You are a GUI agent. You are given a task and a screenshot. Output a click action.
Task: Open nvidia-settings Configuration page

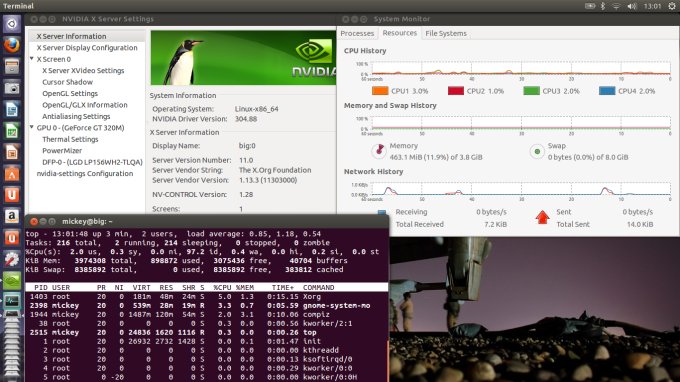(x=85, y=173)
